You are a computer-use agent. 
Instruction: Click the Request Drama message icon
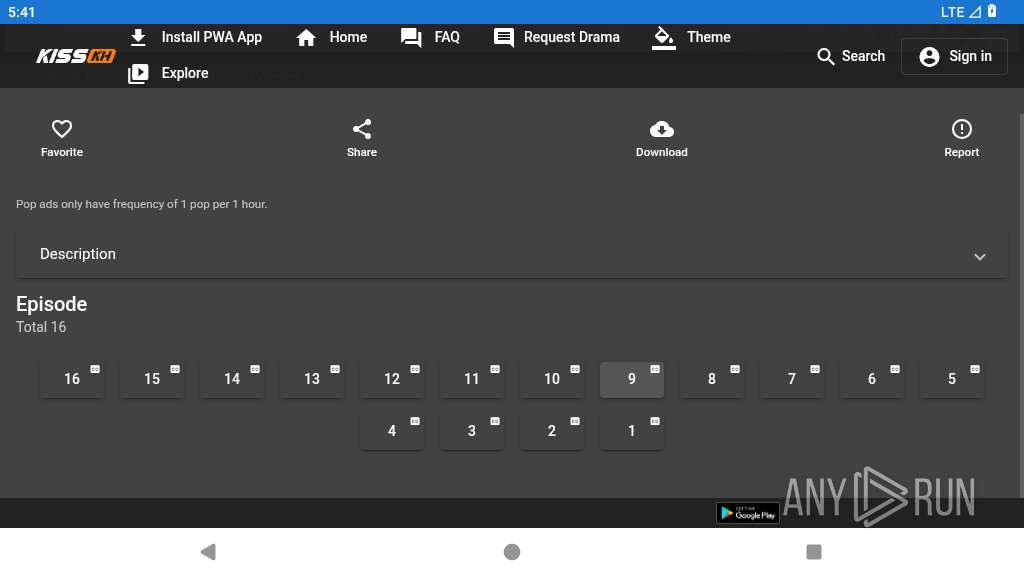pyautogui.click(x=504, y=37)
